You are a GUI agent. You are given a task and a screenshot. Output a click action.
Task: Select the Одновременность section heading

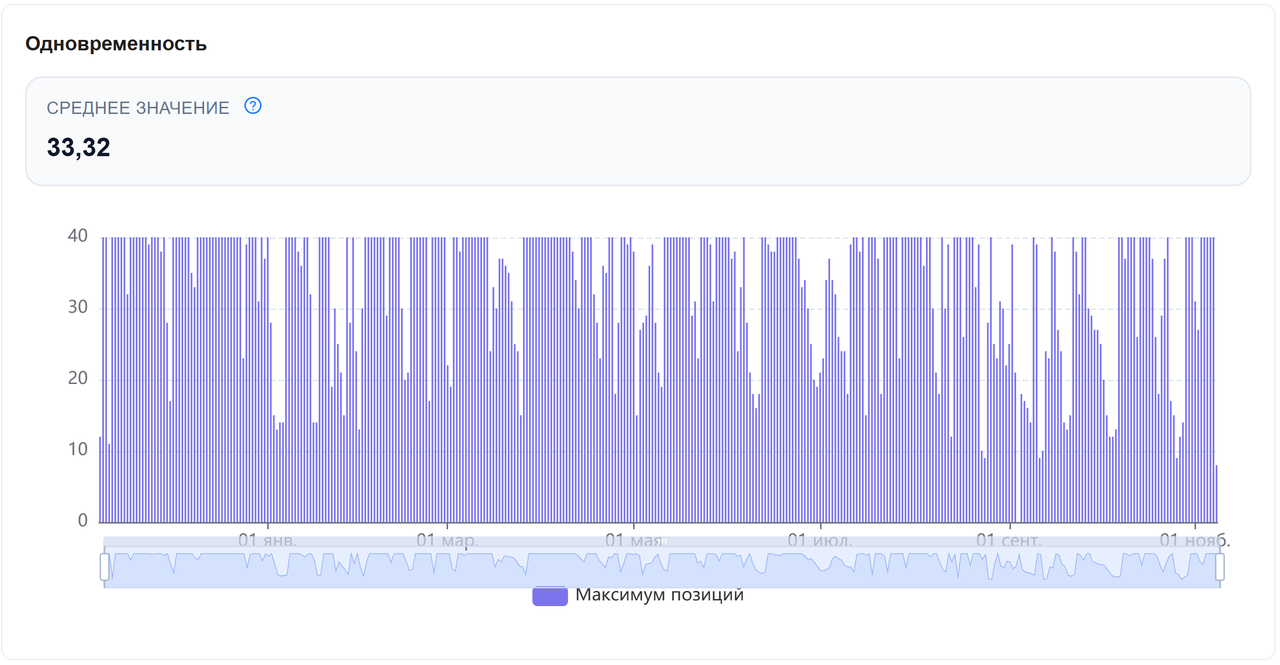coord(116,44)
